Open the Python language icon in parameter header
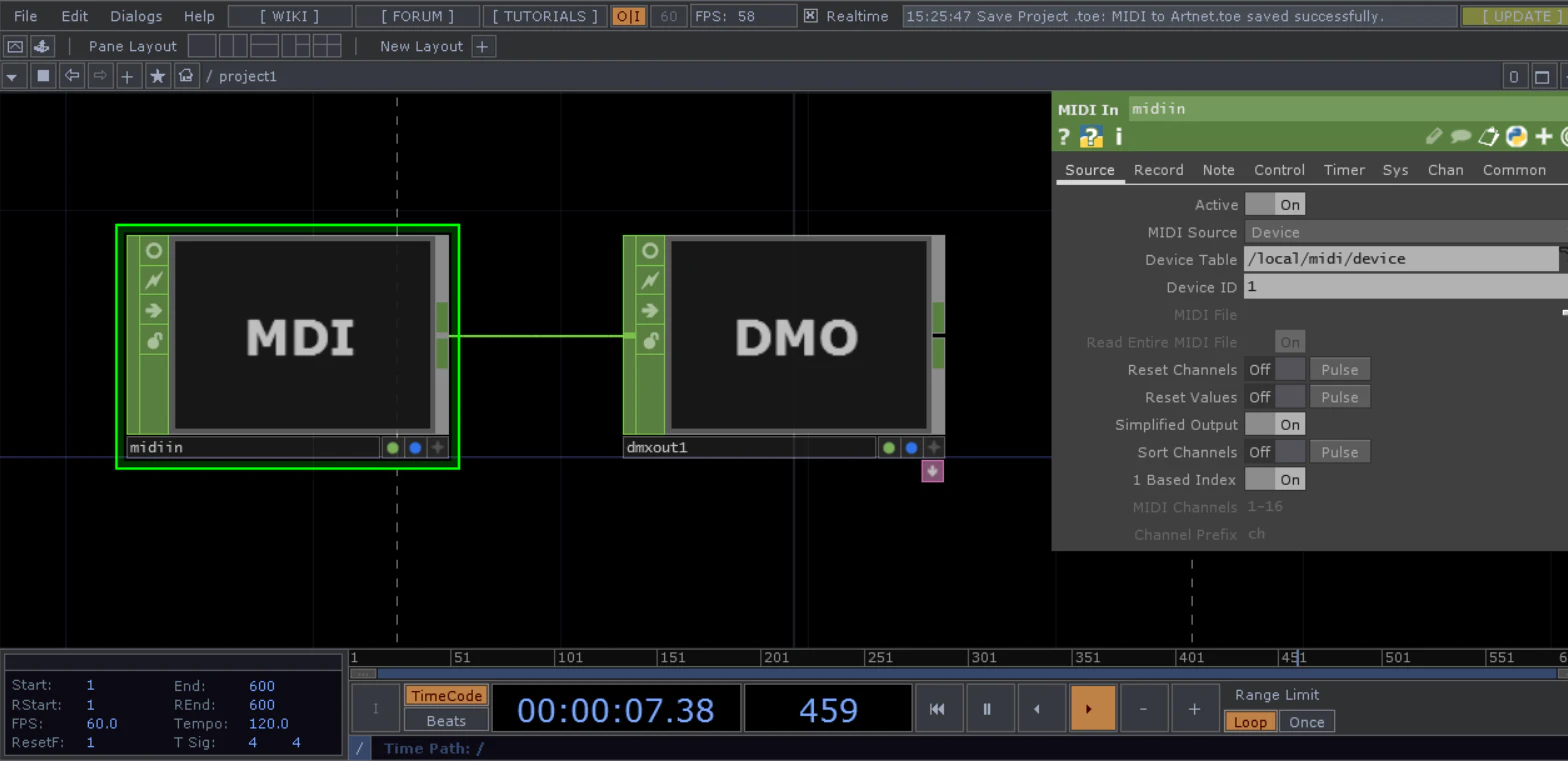Image resolution: width=1568 pixels, height=761 pixels. coord(1516,137)
